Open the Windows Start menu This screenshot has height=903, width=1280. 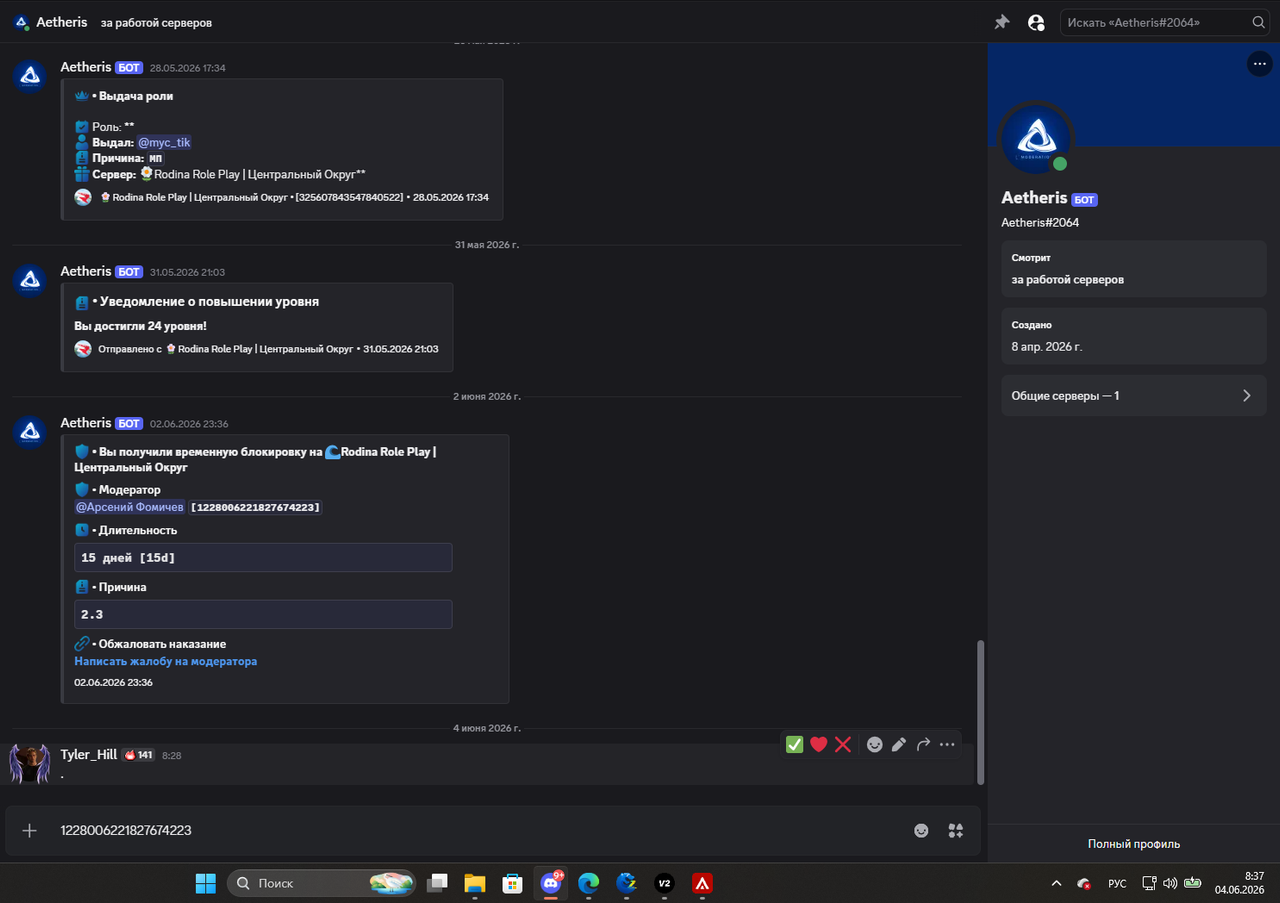205,883
